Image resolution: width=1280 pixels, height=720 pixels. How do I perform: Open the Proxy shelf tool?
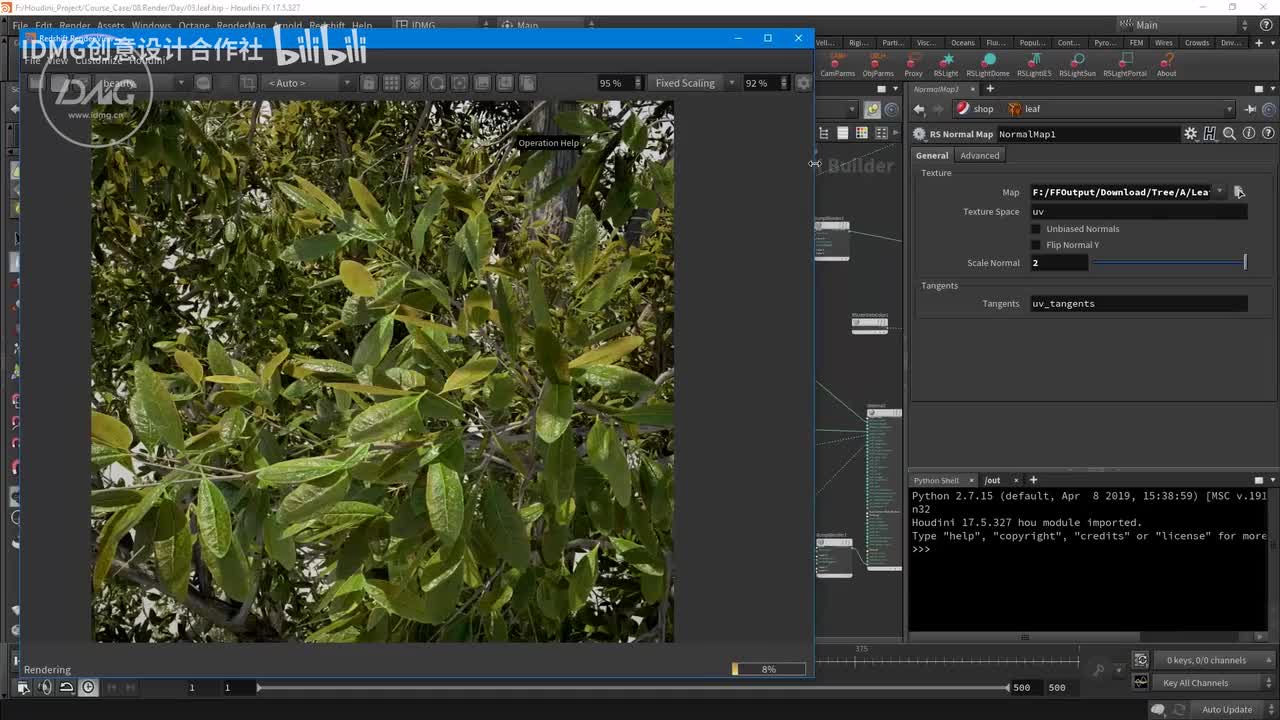[x=913, y=65]
